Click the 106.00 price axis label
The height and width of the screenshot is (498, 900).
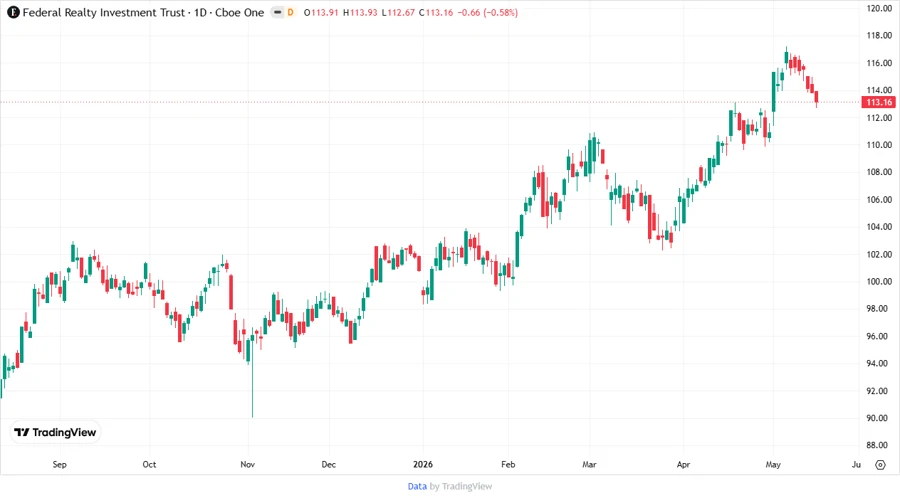[x=879, y=200]
